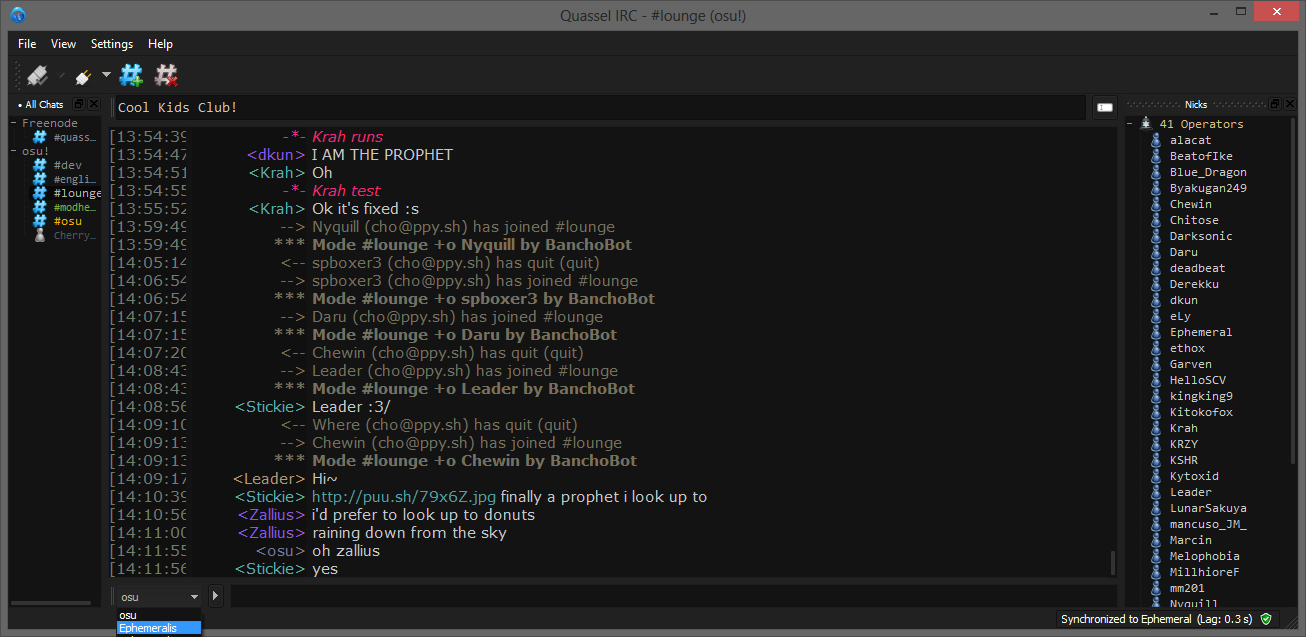Select BeatofIke in the Nicks list

1201,156
